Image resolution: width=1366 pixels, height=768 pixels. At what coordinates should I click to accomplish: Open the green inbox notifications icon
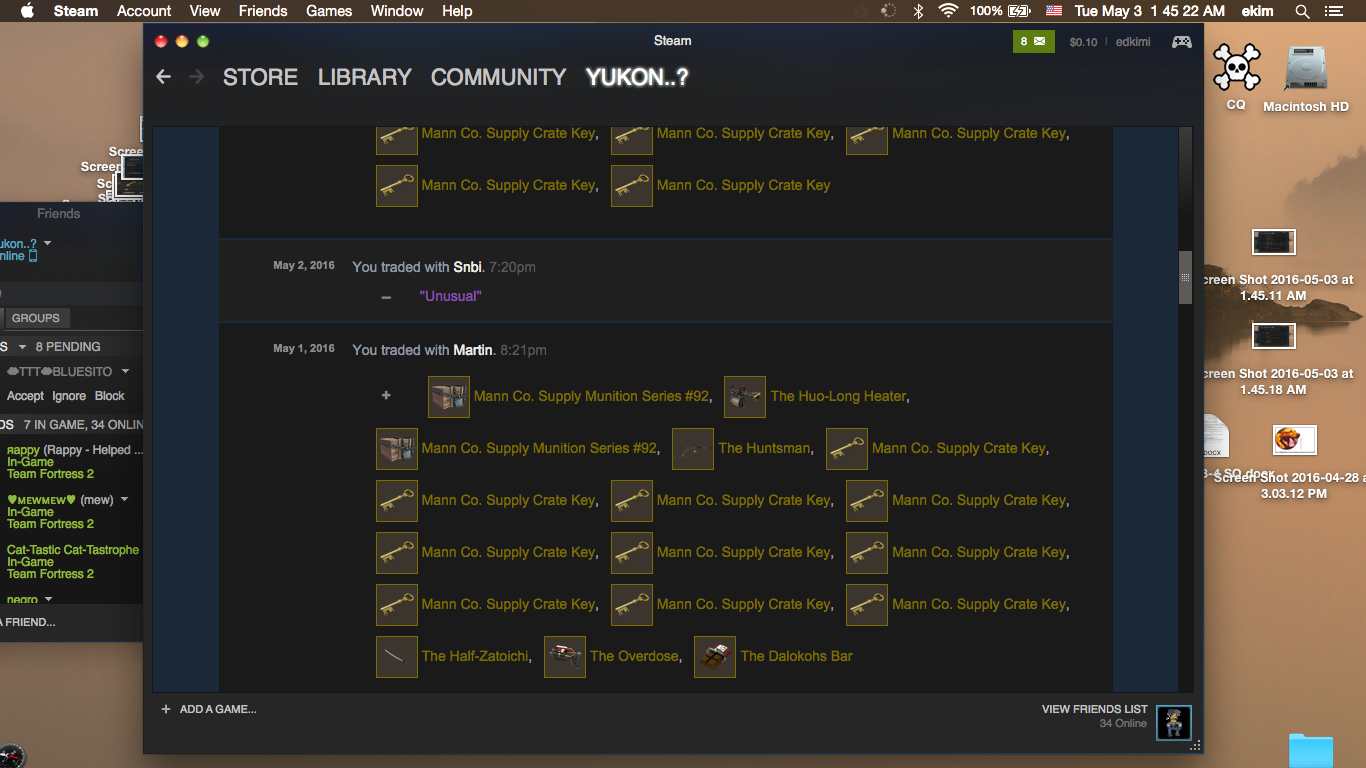point(1033,42)
